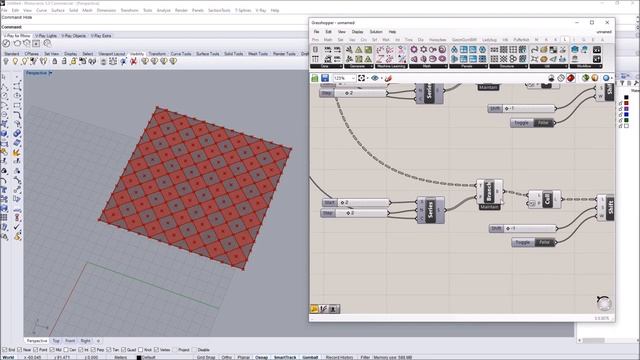
Task: Open a file using the green Grasshopper icon
Action: (315, 78)
